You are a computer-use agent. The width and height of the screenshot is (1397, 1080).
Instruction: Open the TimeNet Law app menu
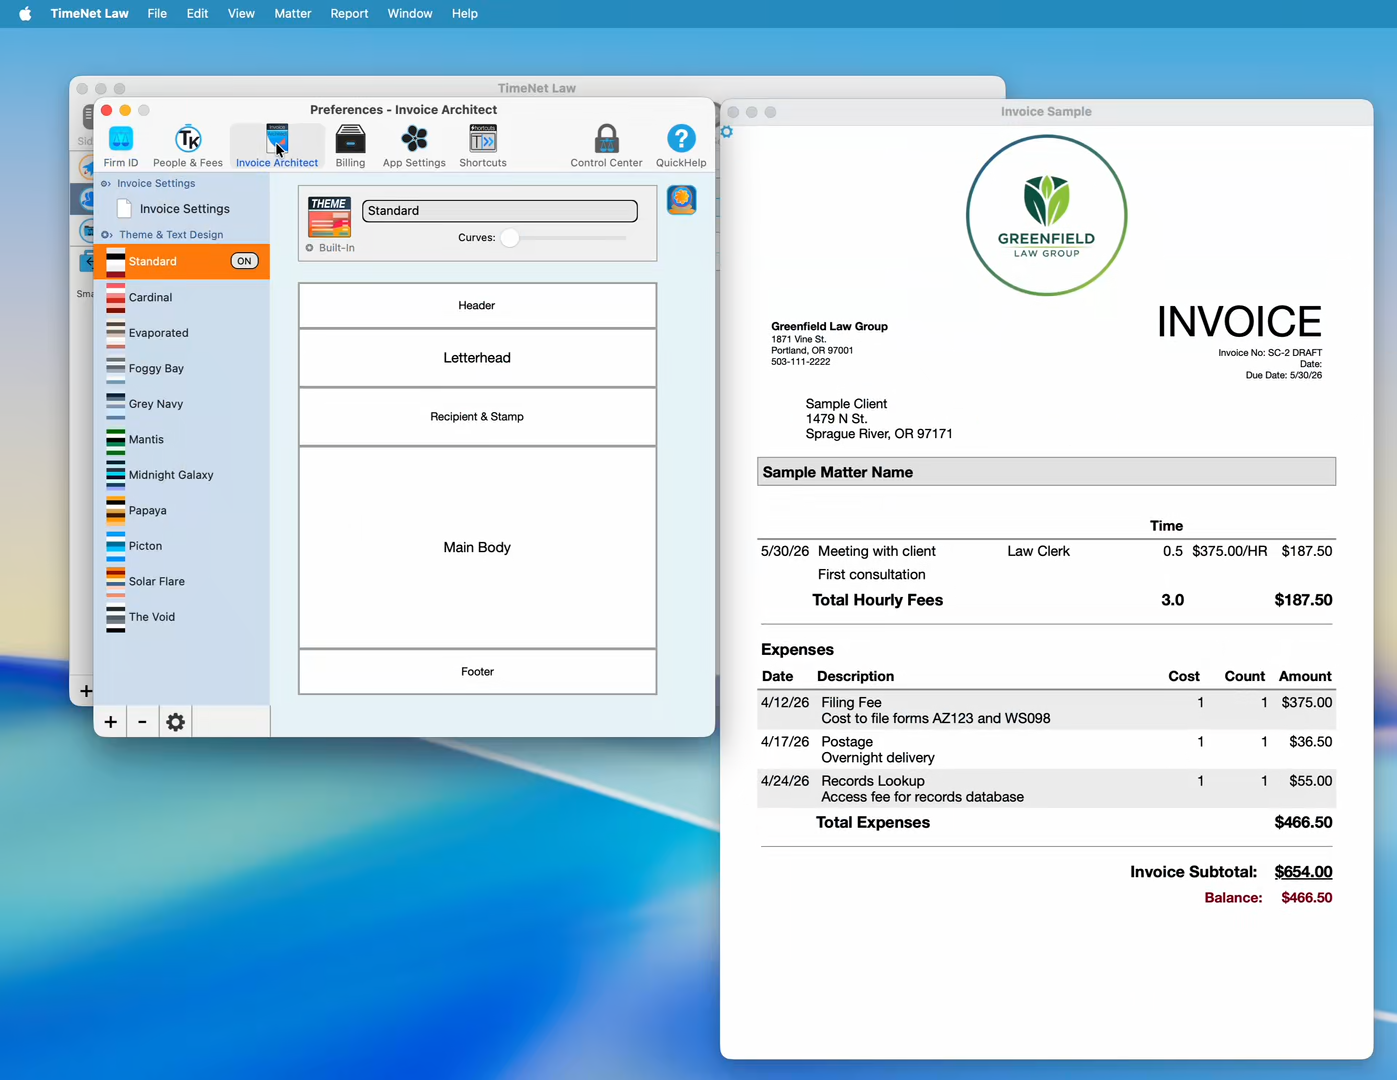(89, 13)
